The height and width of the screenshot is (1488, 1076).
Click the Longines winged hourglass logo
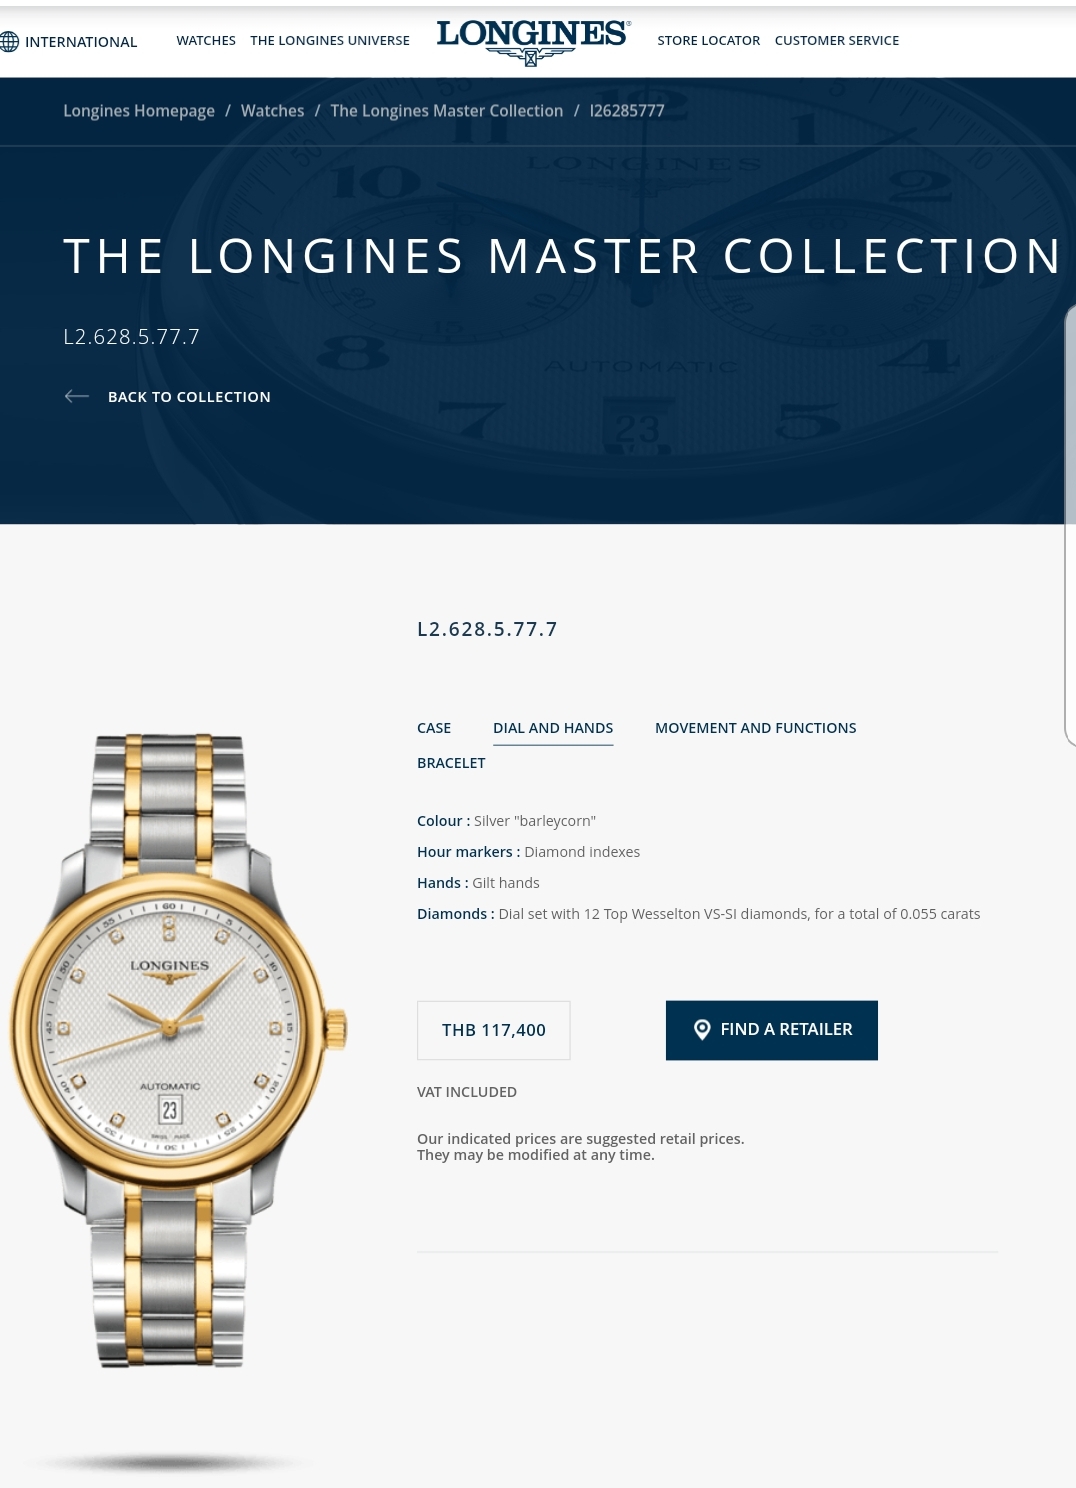point(532,42)
